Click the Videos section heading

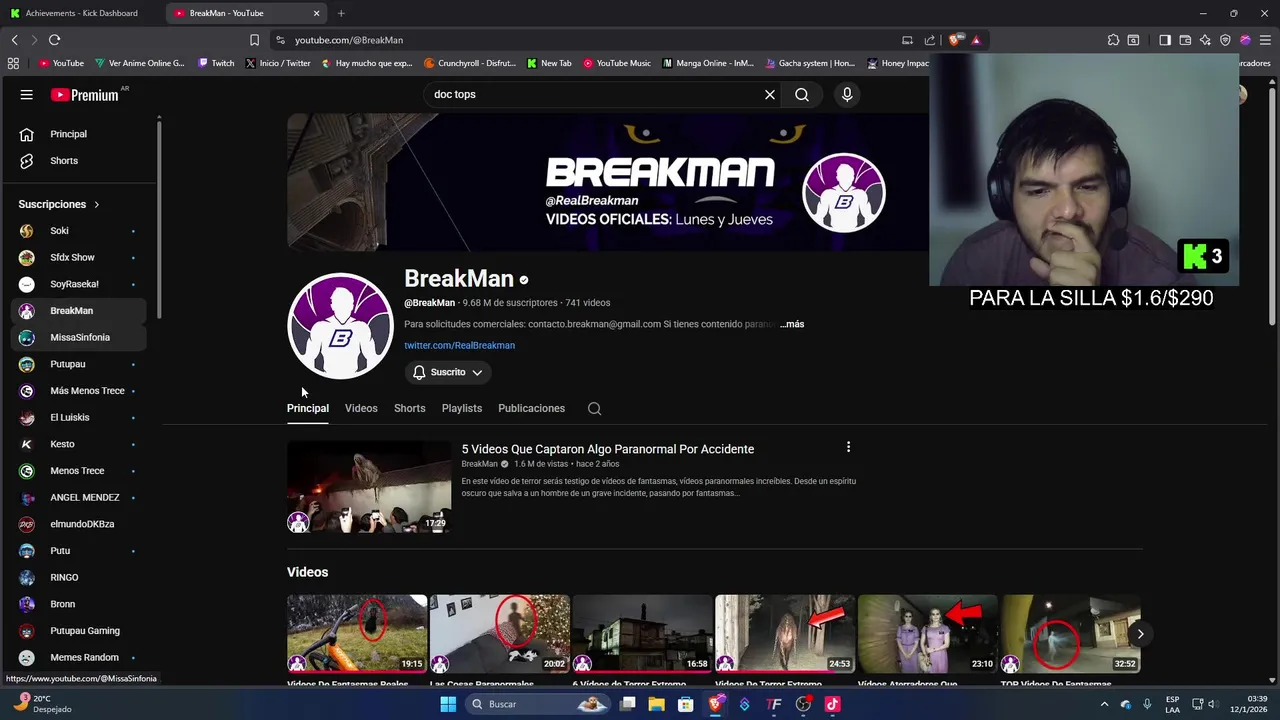click(307, 572)
